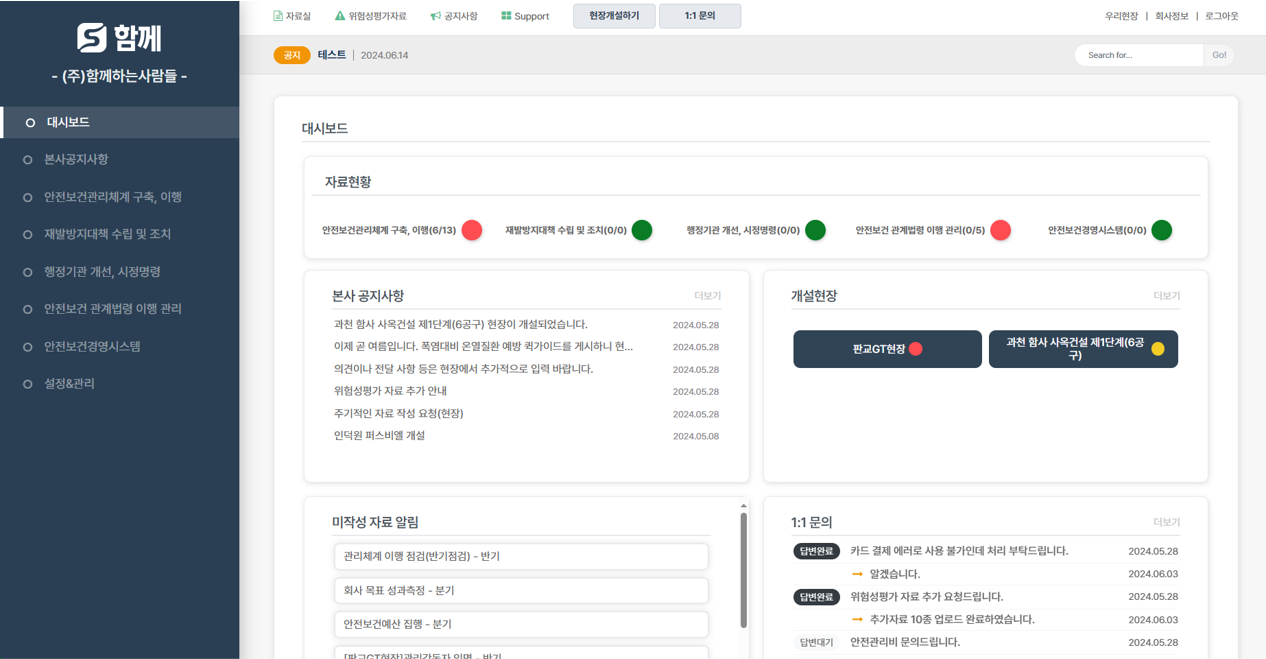Expand 1:1 문의 list with 더보기
The image size is (1266, 659).
[1166, 522]
